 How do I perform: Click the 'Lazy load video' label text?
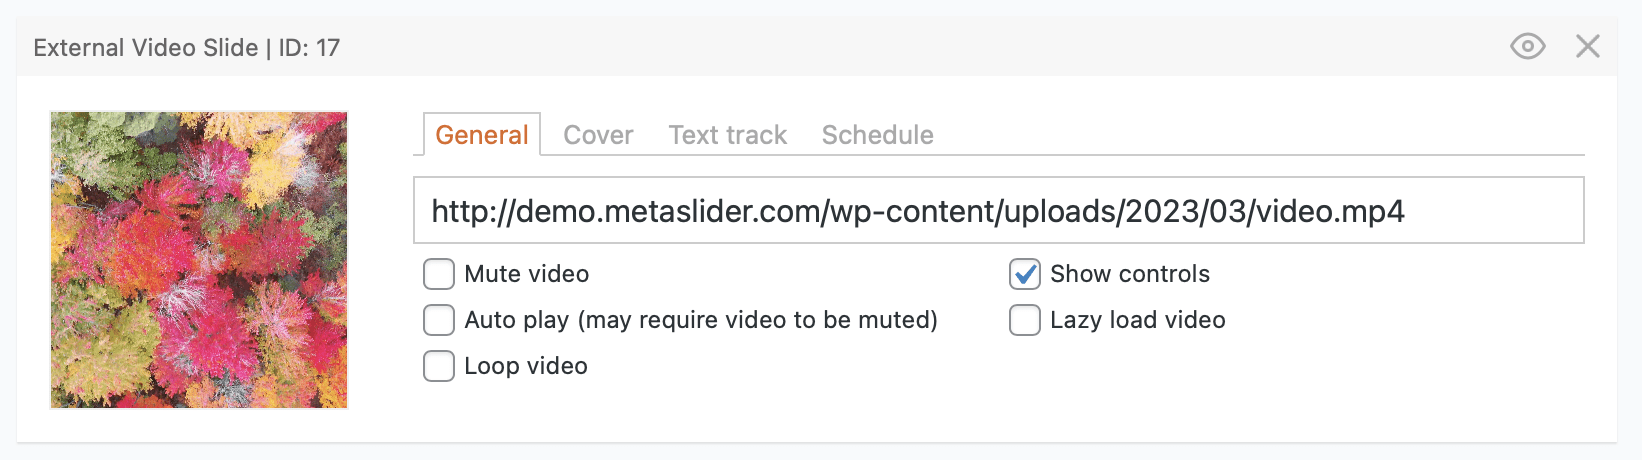(x=1138, y=320)
